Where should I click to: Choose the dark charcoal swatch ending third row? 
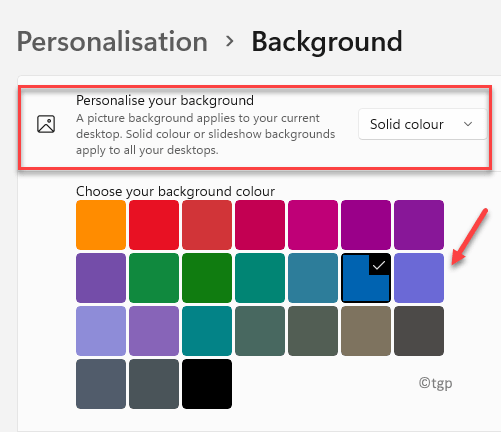419,331
